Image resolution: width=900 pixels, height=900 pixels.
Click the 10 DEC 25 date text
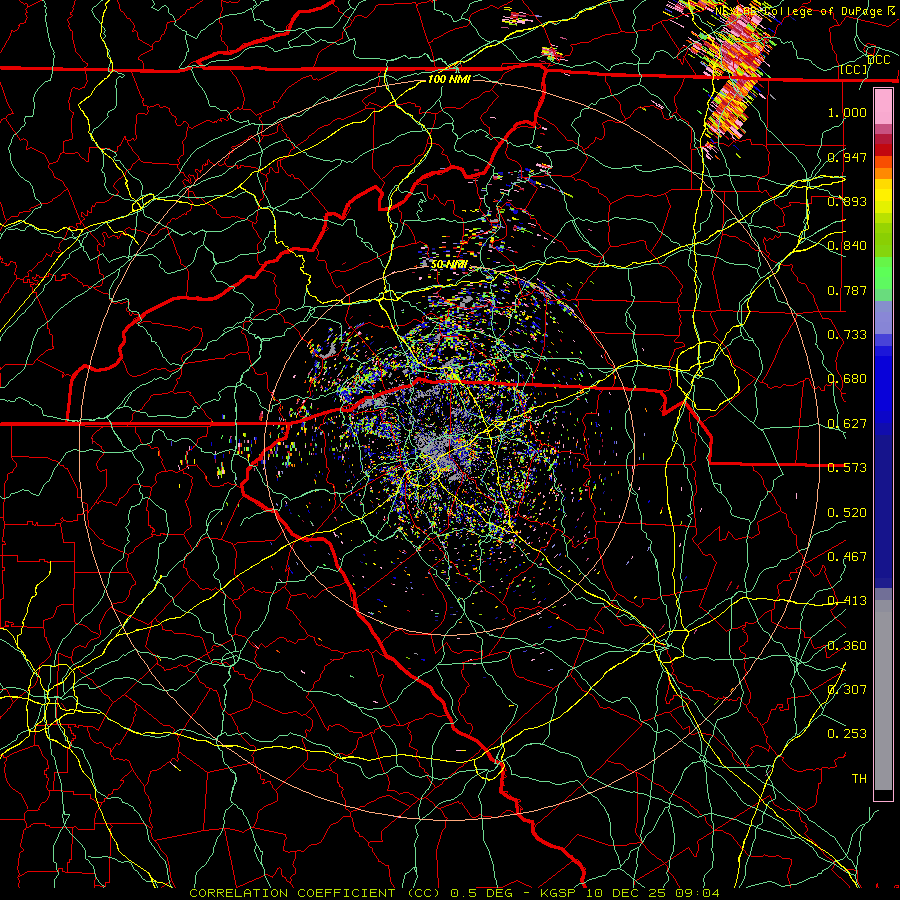coord(626,893)
